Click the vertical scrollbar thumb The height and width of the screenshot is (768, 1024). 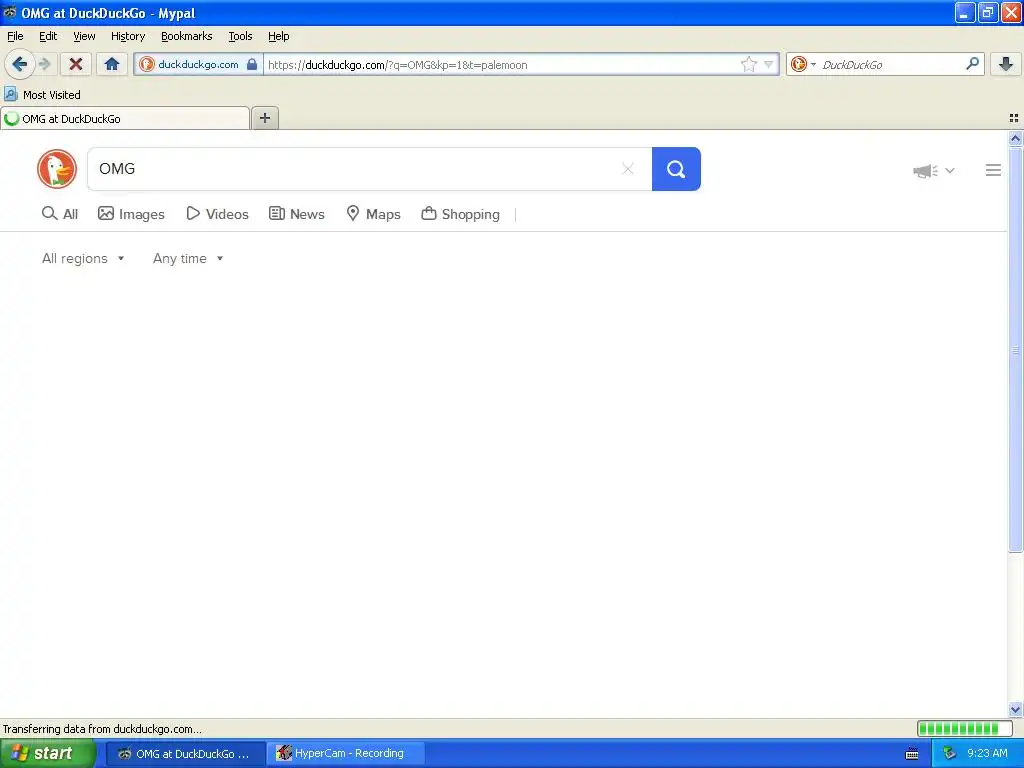1015,350
